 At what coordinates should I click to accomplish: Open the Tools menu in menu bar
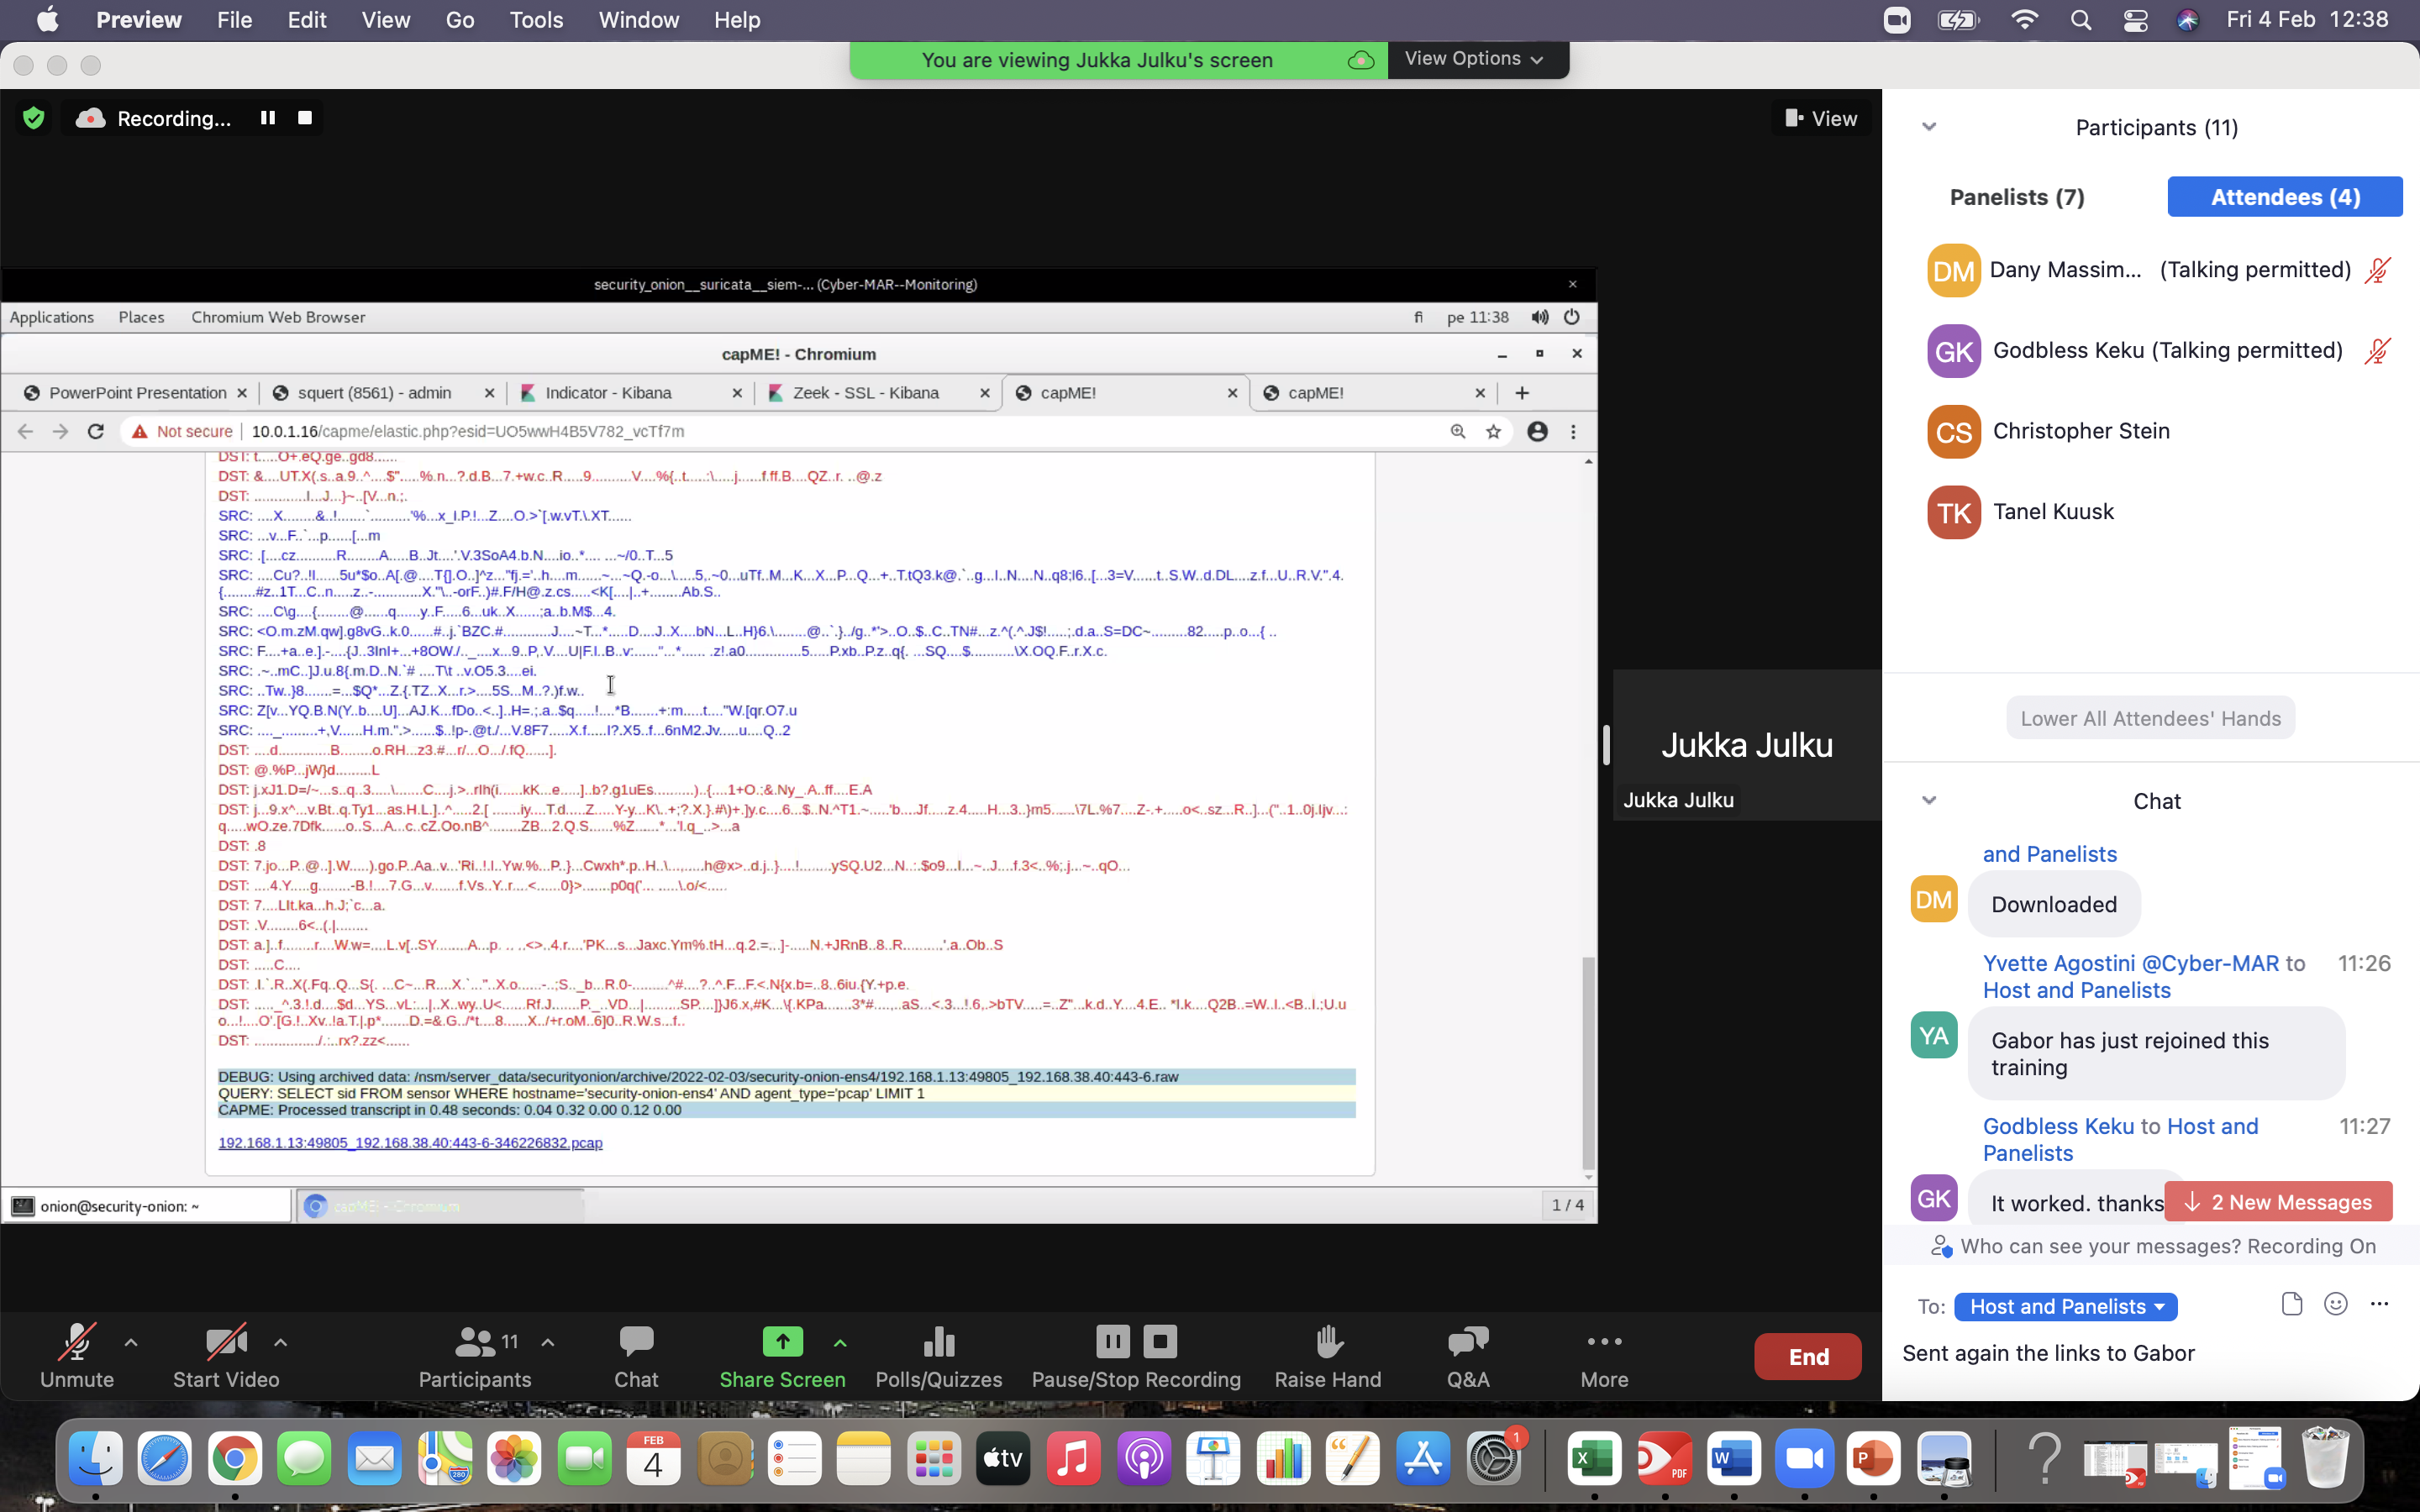536,20
